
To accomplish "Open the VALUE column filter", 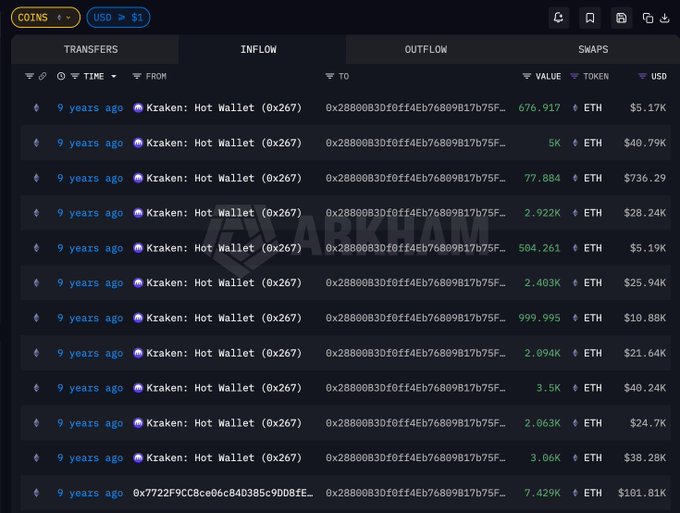I will click(x=527, y=76).
